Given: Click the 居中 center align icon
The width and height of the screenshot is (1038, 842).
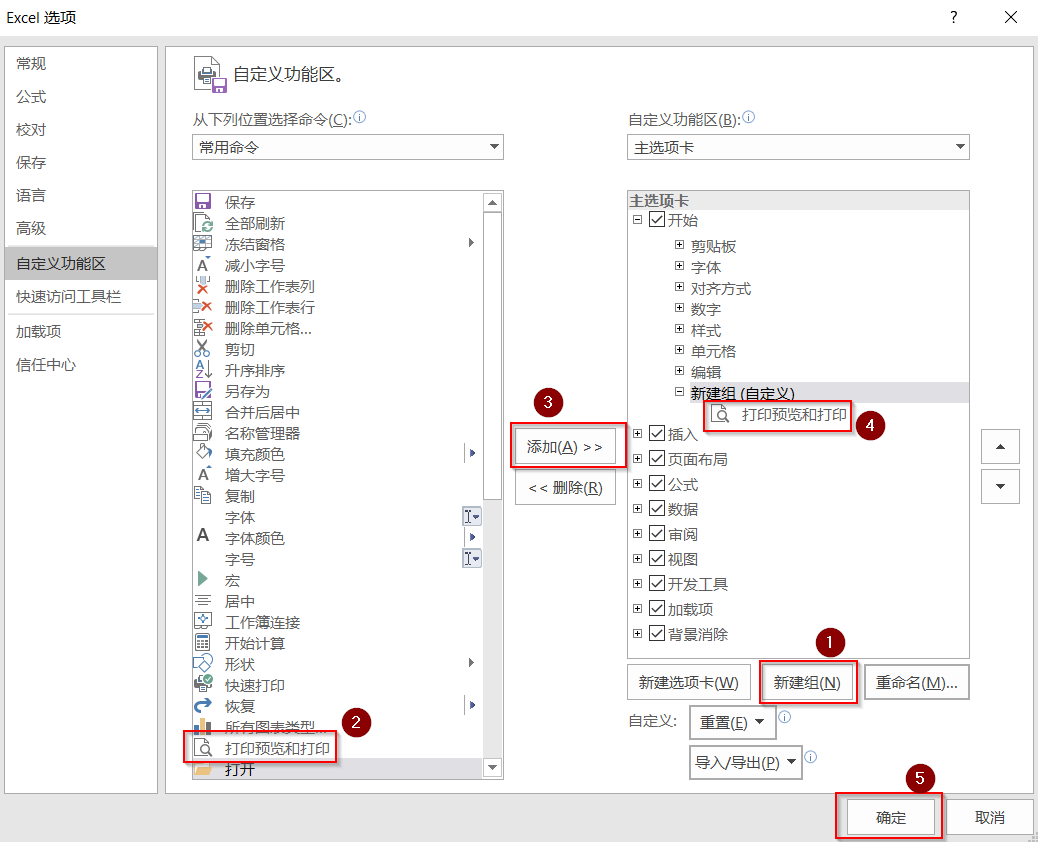Looking at the screenshot, I should 203,600.
